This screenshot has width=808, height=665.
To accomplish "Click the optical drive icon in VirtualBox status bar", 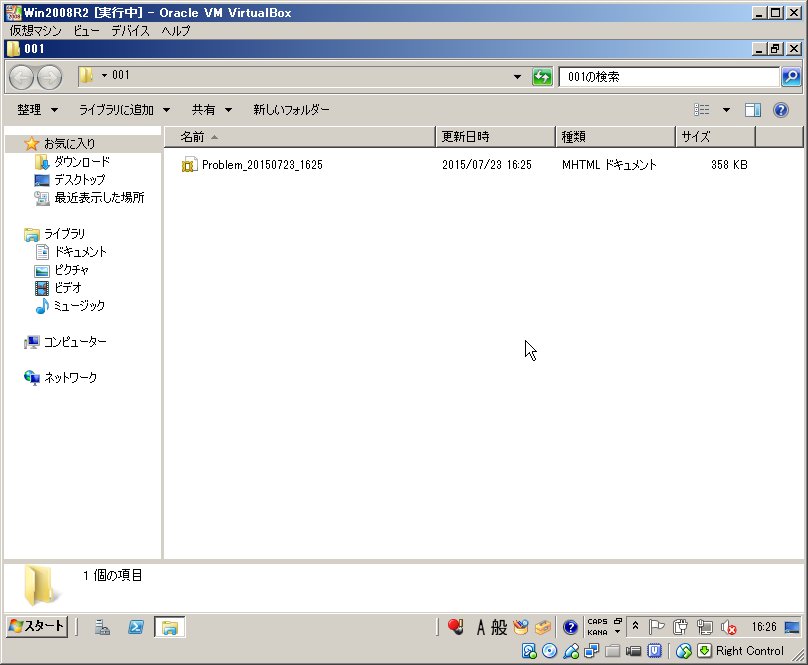I will point(549,651).
